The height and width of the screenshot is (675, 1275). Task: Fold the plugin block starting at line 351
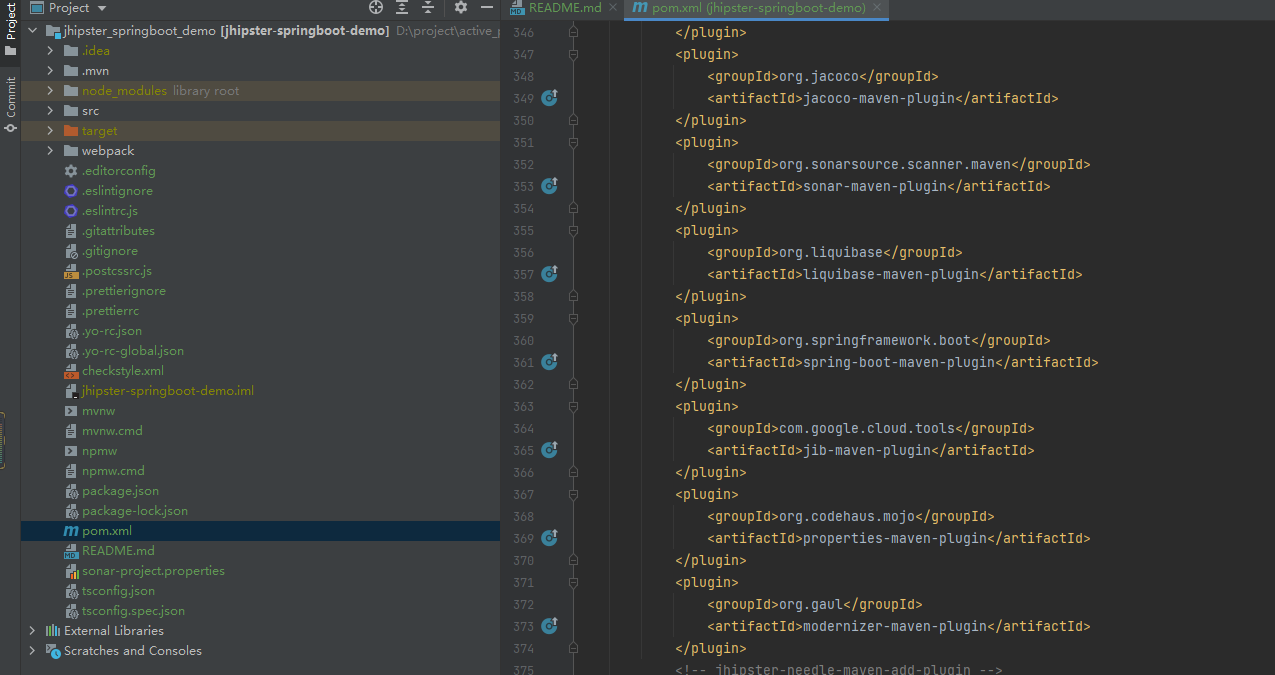[574, 142]
